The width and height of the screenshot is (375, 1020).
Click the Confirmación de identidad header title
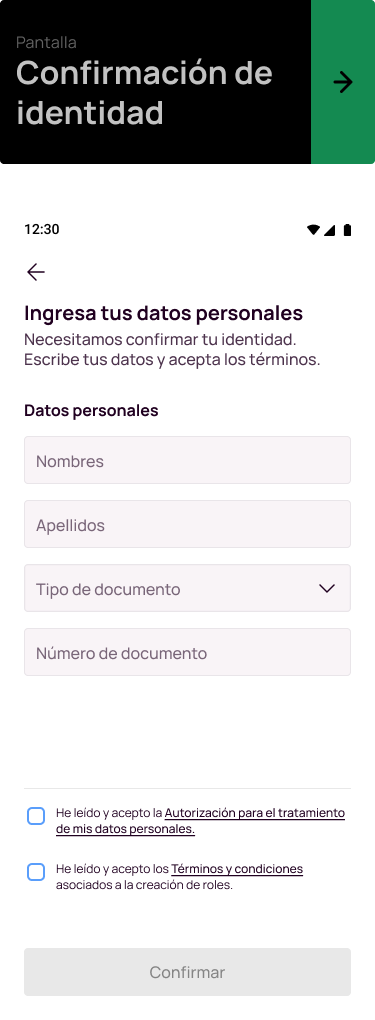tap(144, 92)
